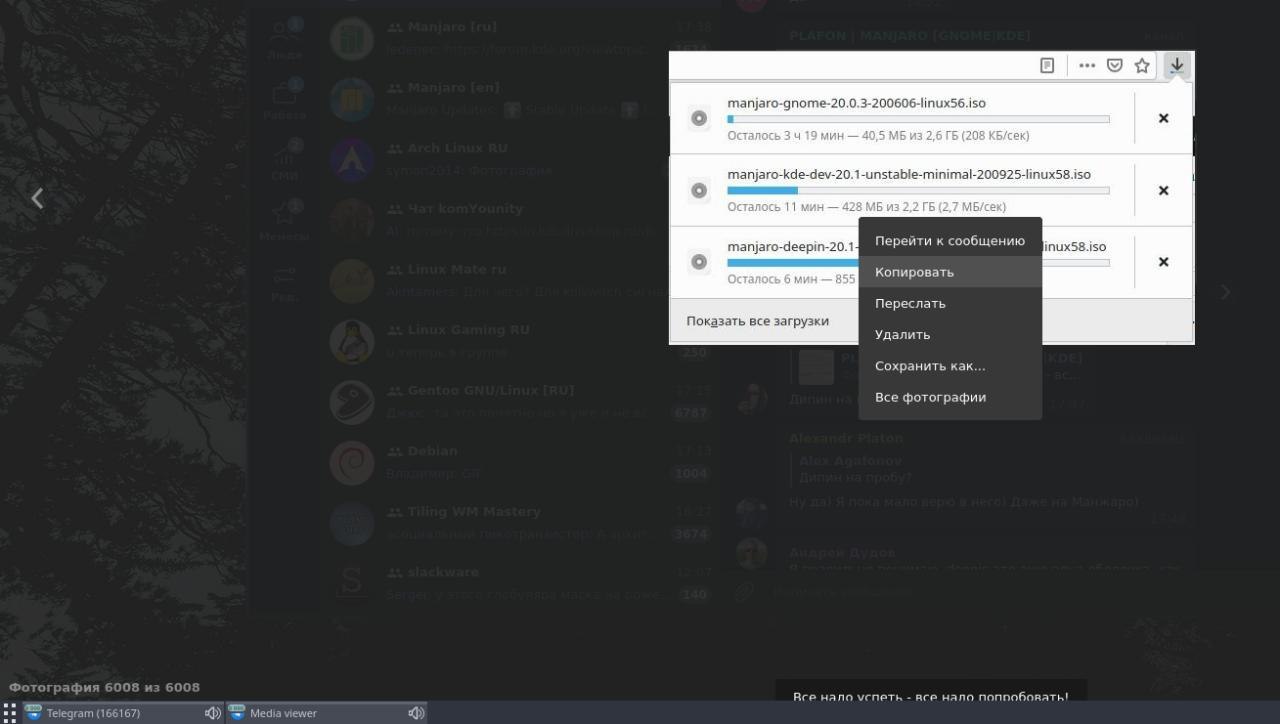Mute audio on Media viewer taskbar entry
The image size is (1280, 724).
[416, 713]
